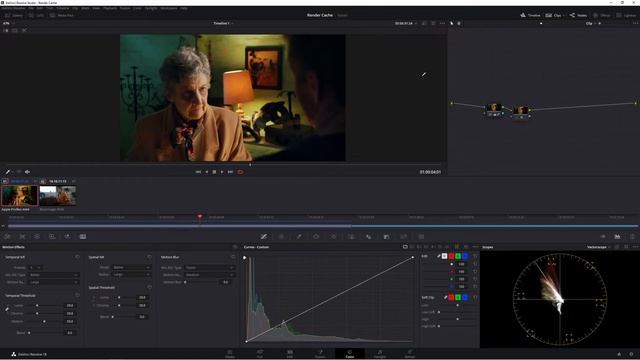Toggle curve channel ganging link
The height and width of the screenshot is (360, 640).
coord(439,256)
